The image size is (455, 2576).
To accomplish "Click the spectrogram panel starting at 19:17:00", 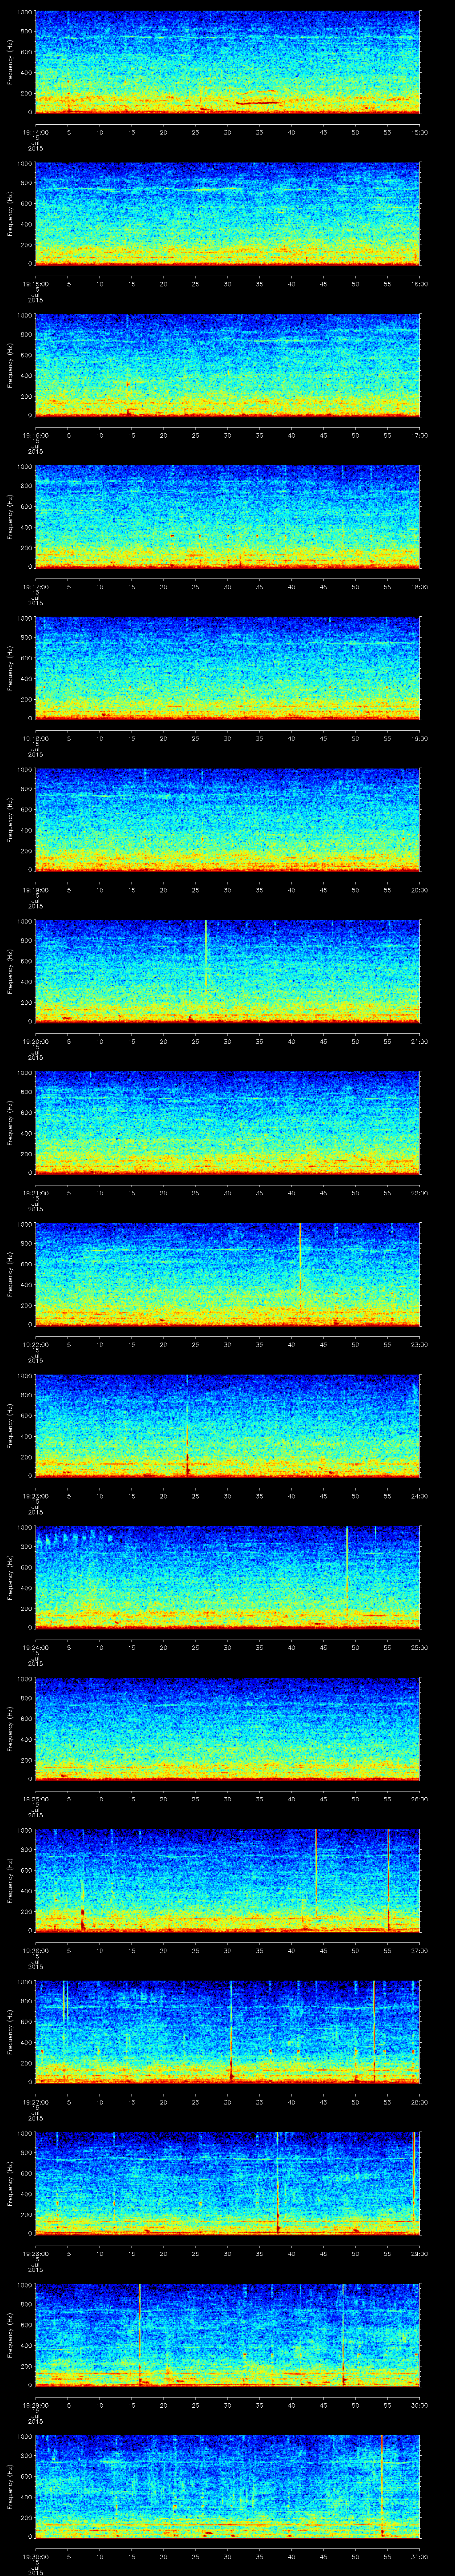I will click(227, 517).
